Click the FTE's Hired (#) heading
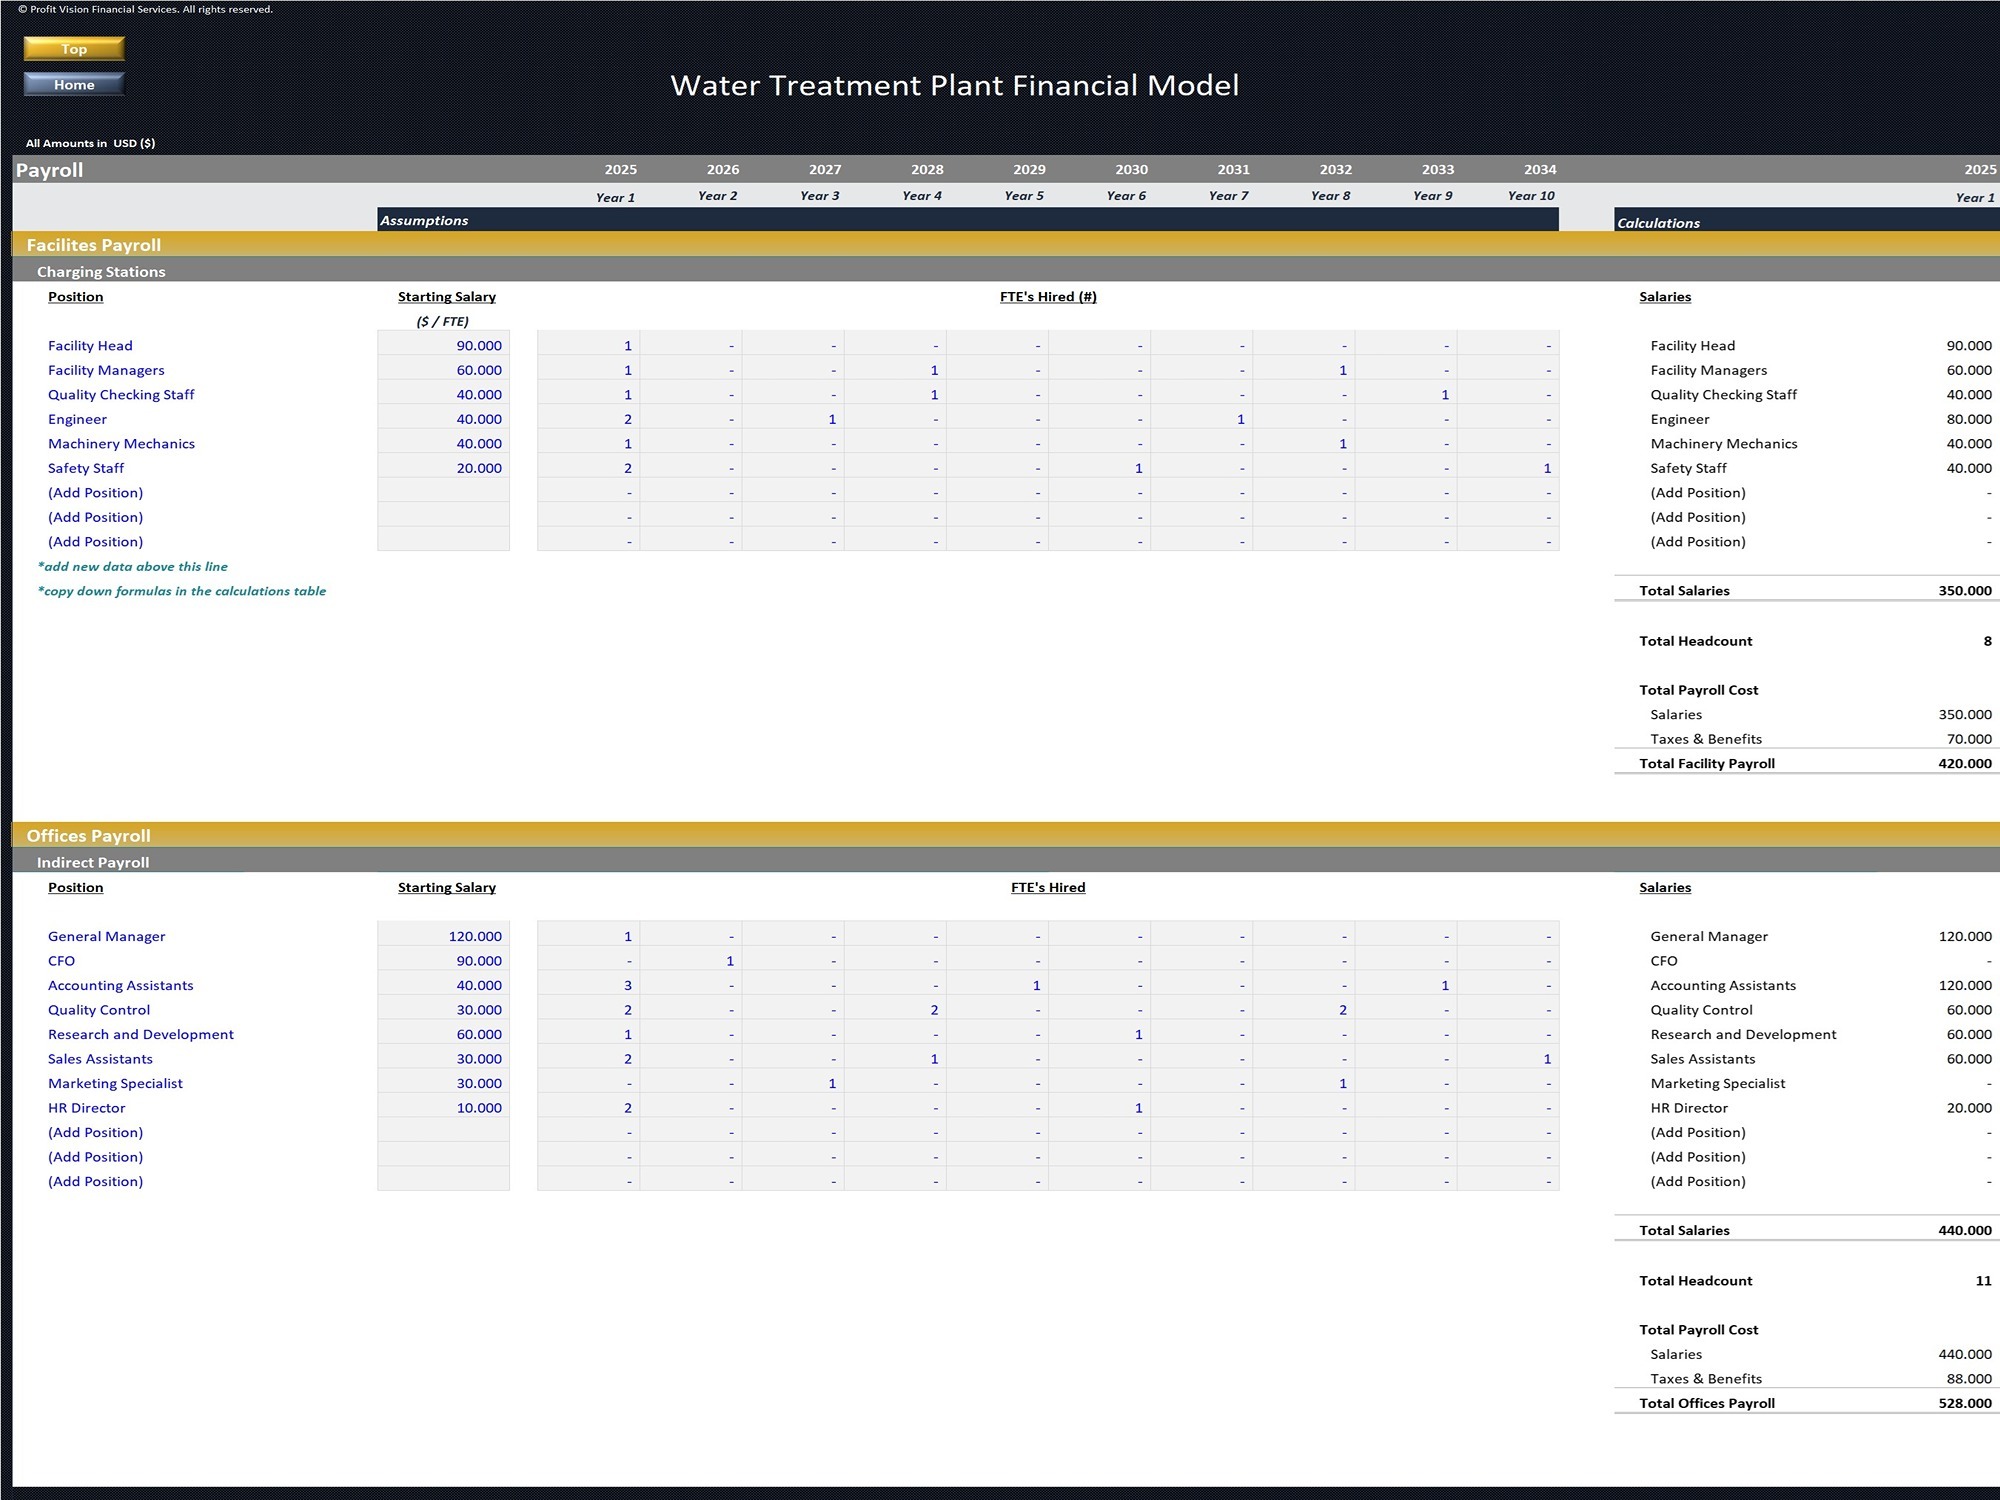 point(1048,296)
